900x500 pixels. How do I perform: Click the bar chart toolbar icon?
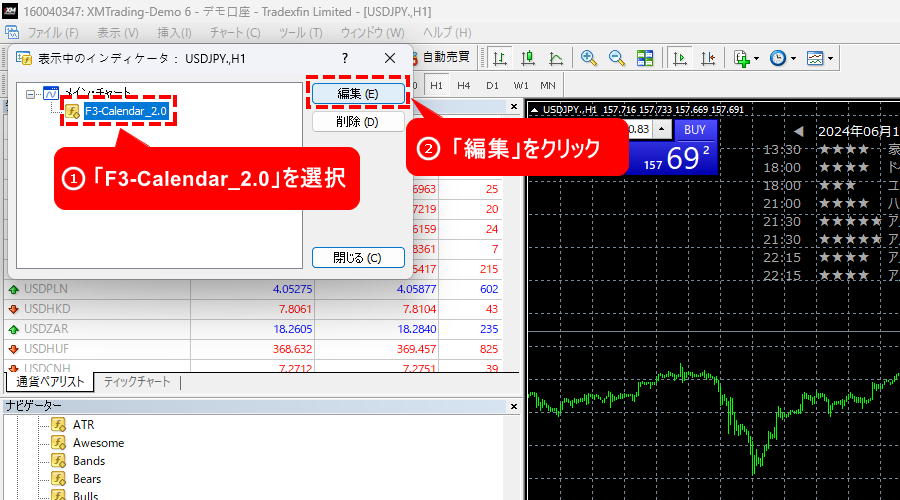pos(498,59)
